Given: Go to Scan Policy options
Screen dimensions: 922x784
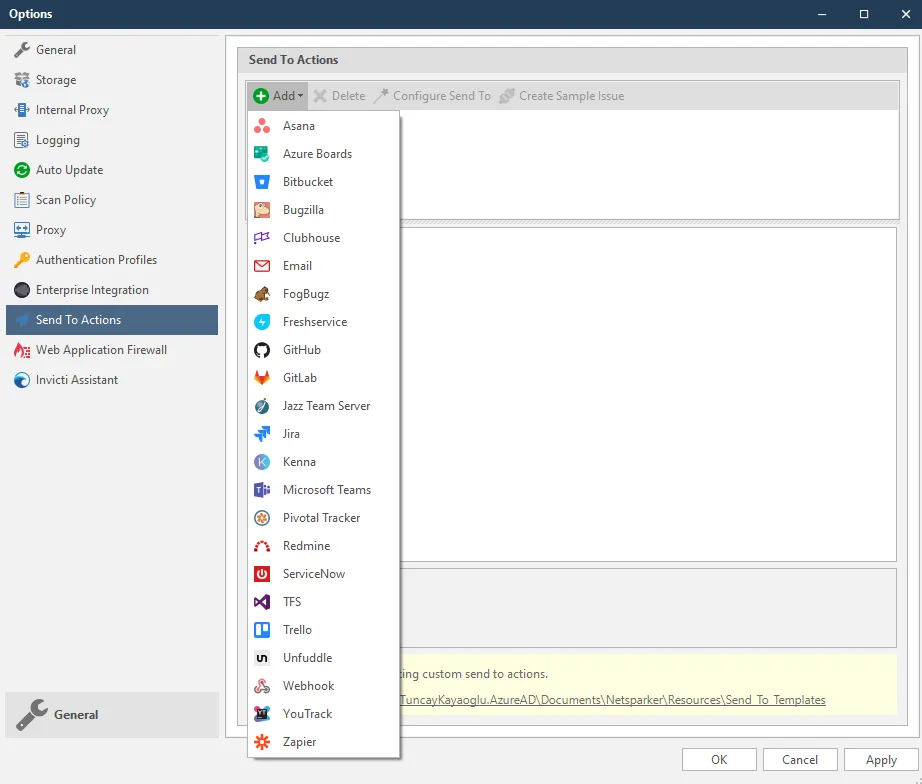Looking at the screenshot, I should tap(112, 200).
